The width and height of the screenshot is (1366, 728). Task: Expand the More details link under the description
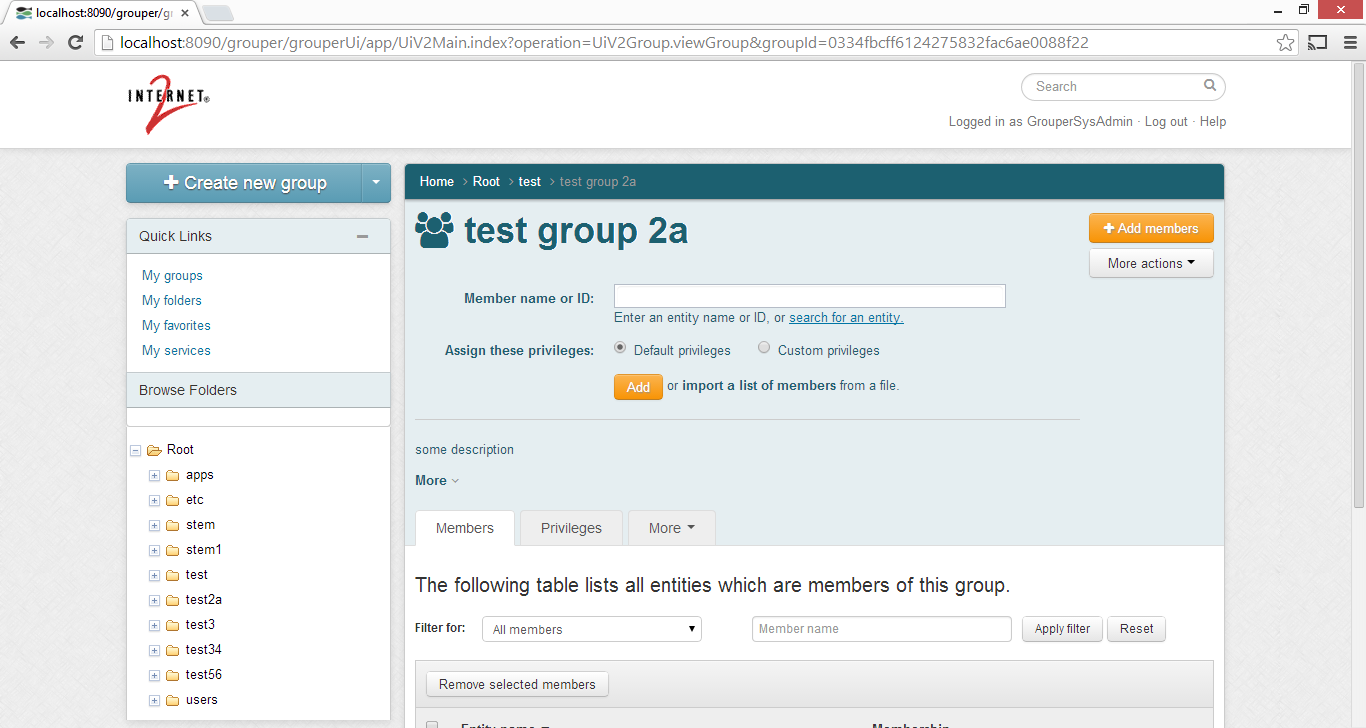[x=437, y=480]
